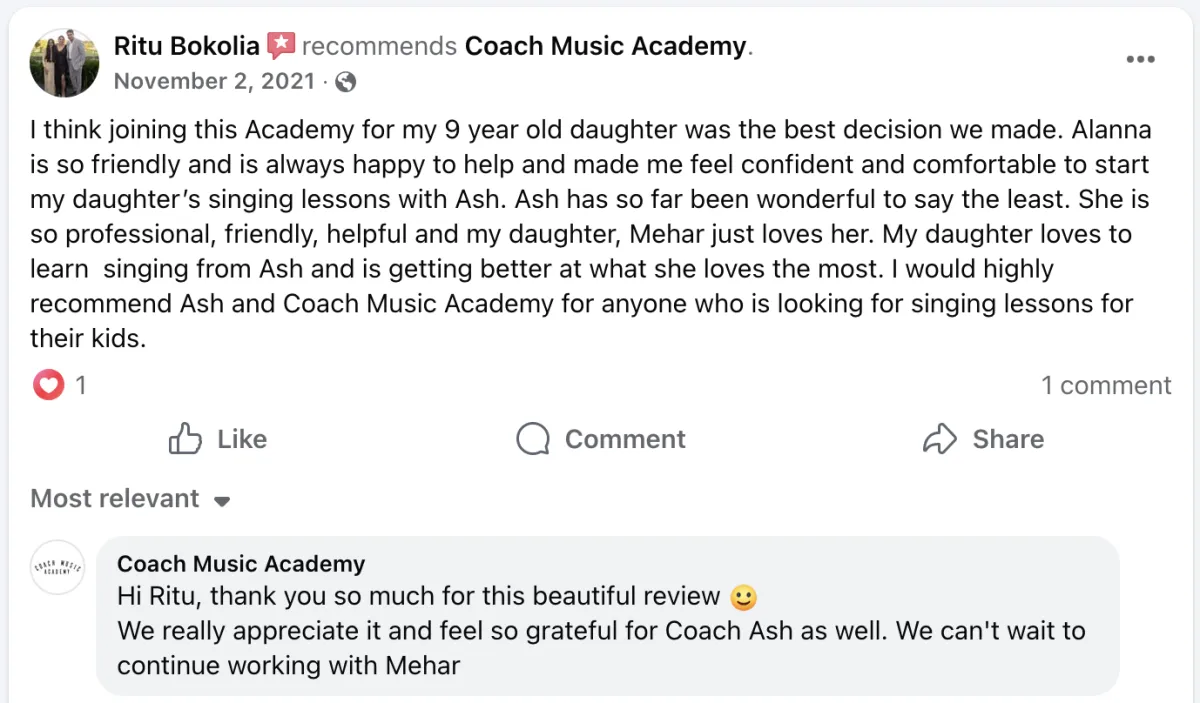Screen dimensions: 1200x703
Task: Click the speech bubble Comment icon
Action: (533, 439)
